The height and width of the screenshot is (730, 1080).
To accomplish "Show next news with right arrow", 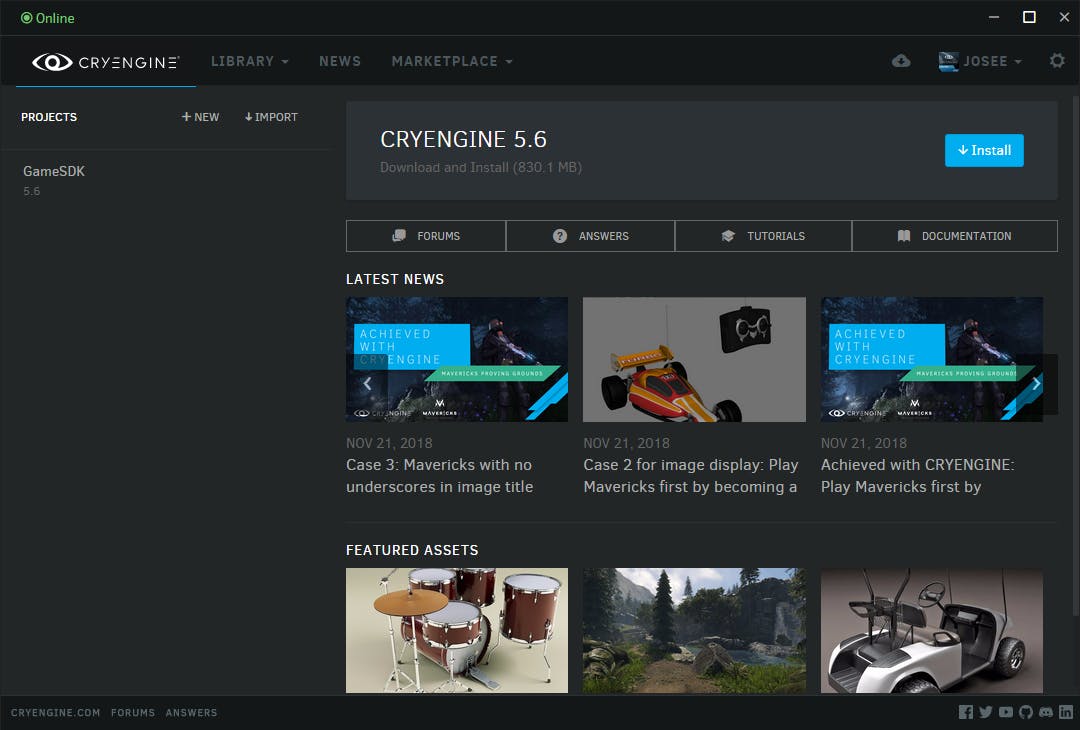I will pyautogui.click(x=1037, y=384).
